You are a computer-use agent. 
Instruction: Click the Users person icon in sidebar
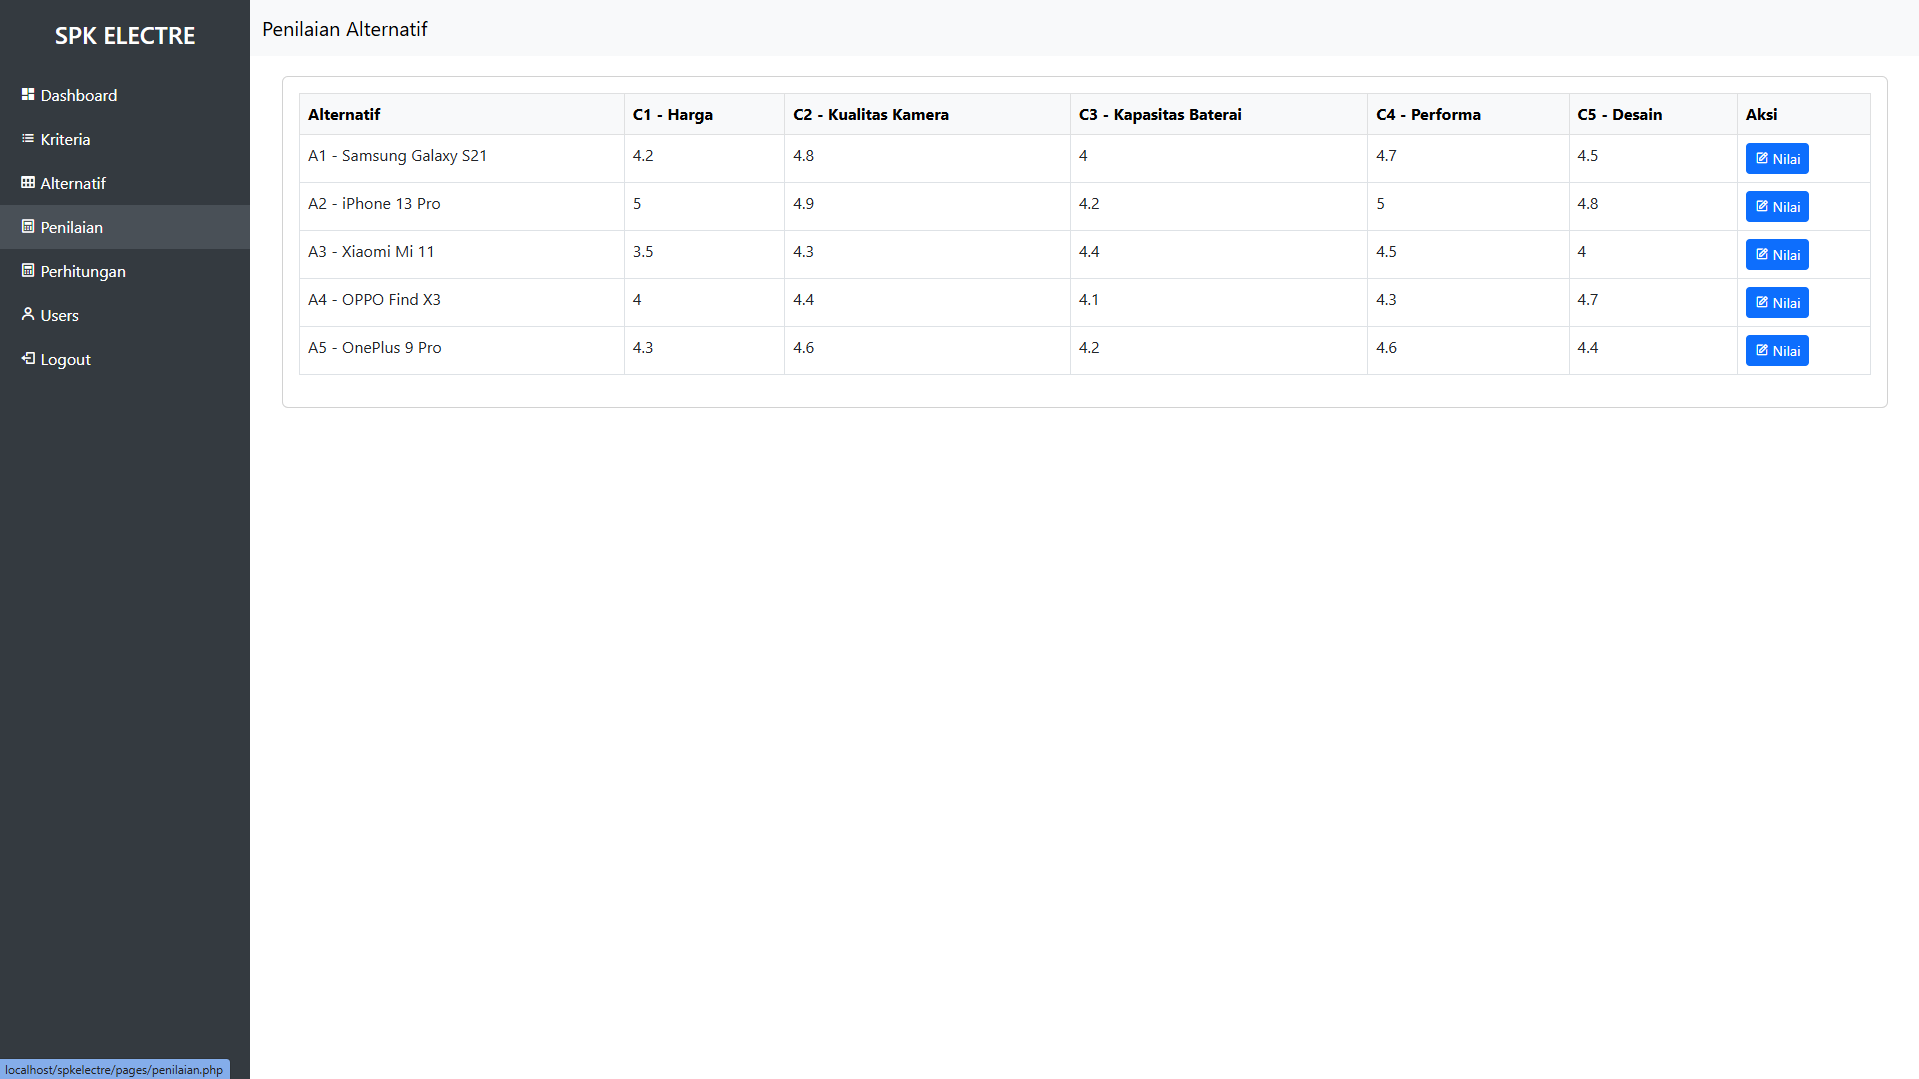[x=28, y=314]
